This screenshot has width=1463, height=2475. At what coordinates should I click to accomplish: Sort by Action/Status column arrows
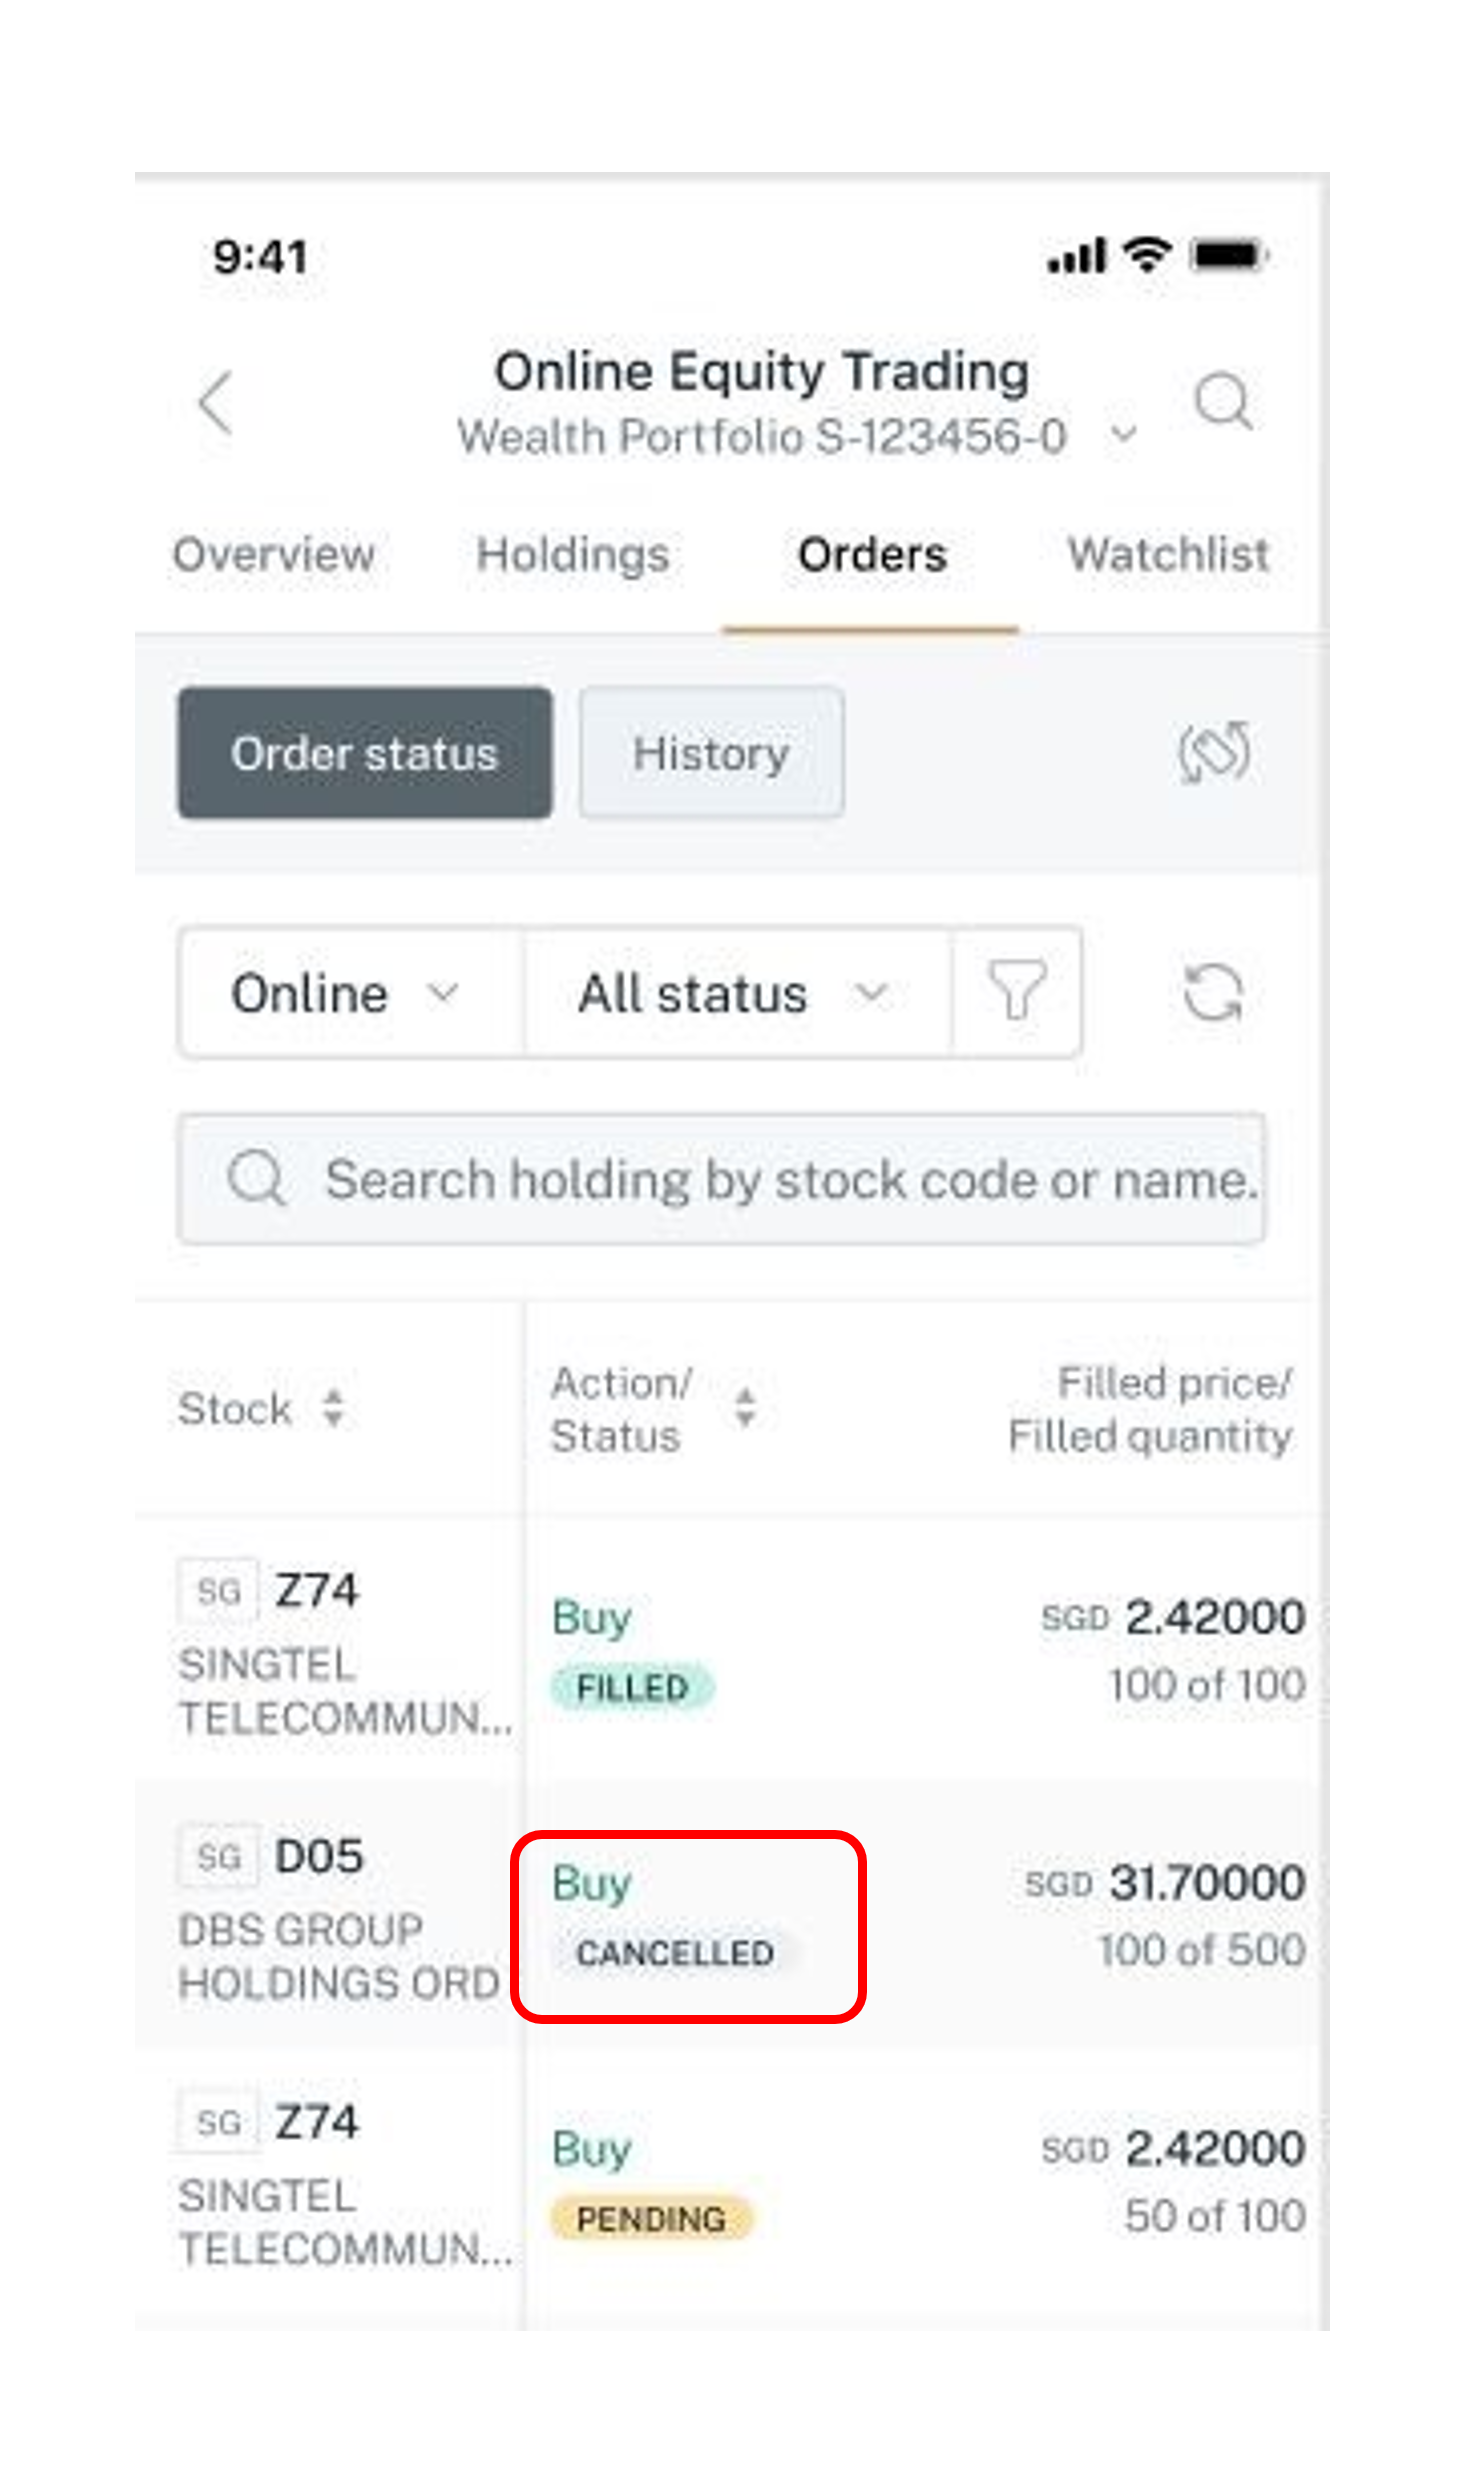click(745, 1408)
